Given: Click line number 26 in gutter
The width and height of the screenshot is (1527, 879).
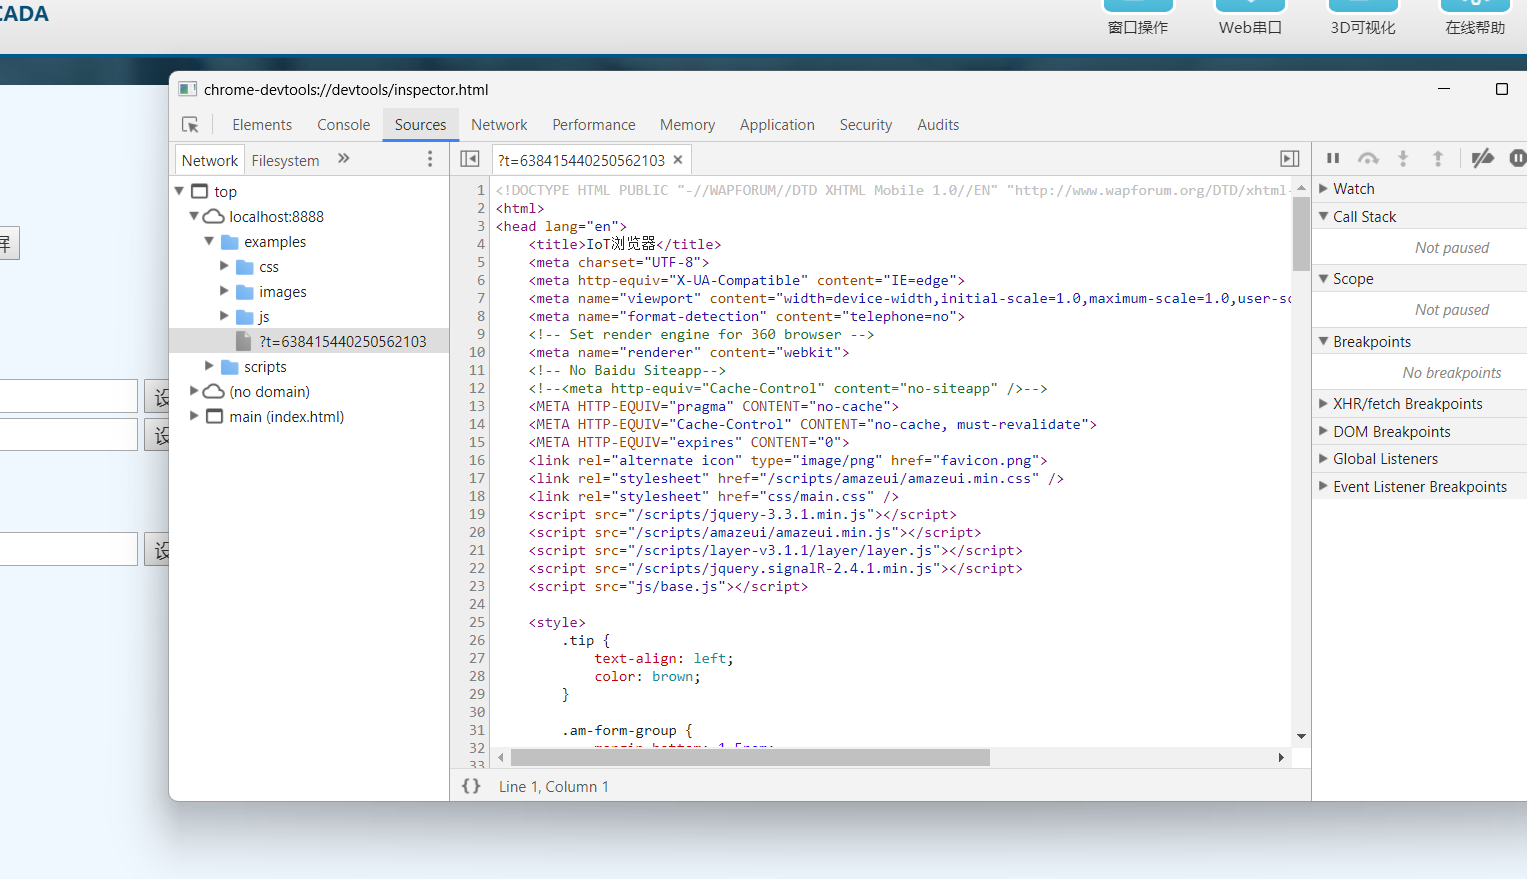Looking at the screenshot, I should pos(477,640).
